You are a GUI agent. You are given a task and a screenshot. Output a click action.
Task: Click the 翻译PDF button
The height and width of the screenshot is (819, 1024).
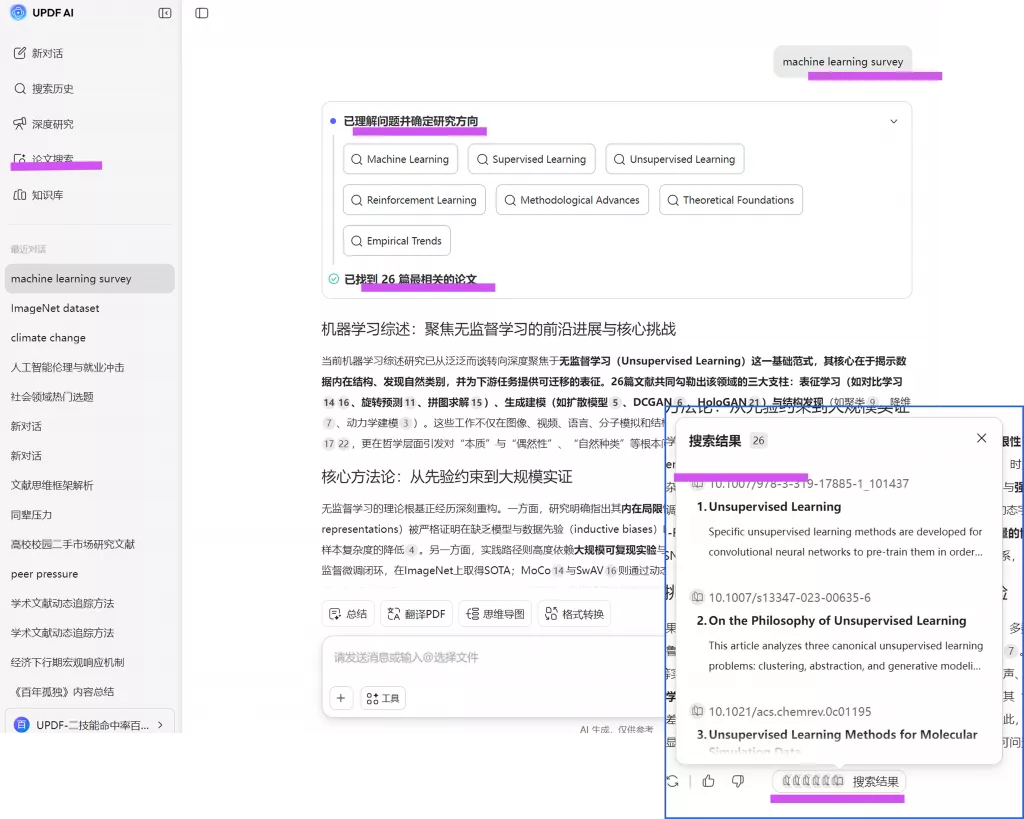pyautogui.click(x=417, y=614)
